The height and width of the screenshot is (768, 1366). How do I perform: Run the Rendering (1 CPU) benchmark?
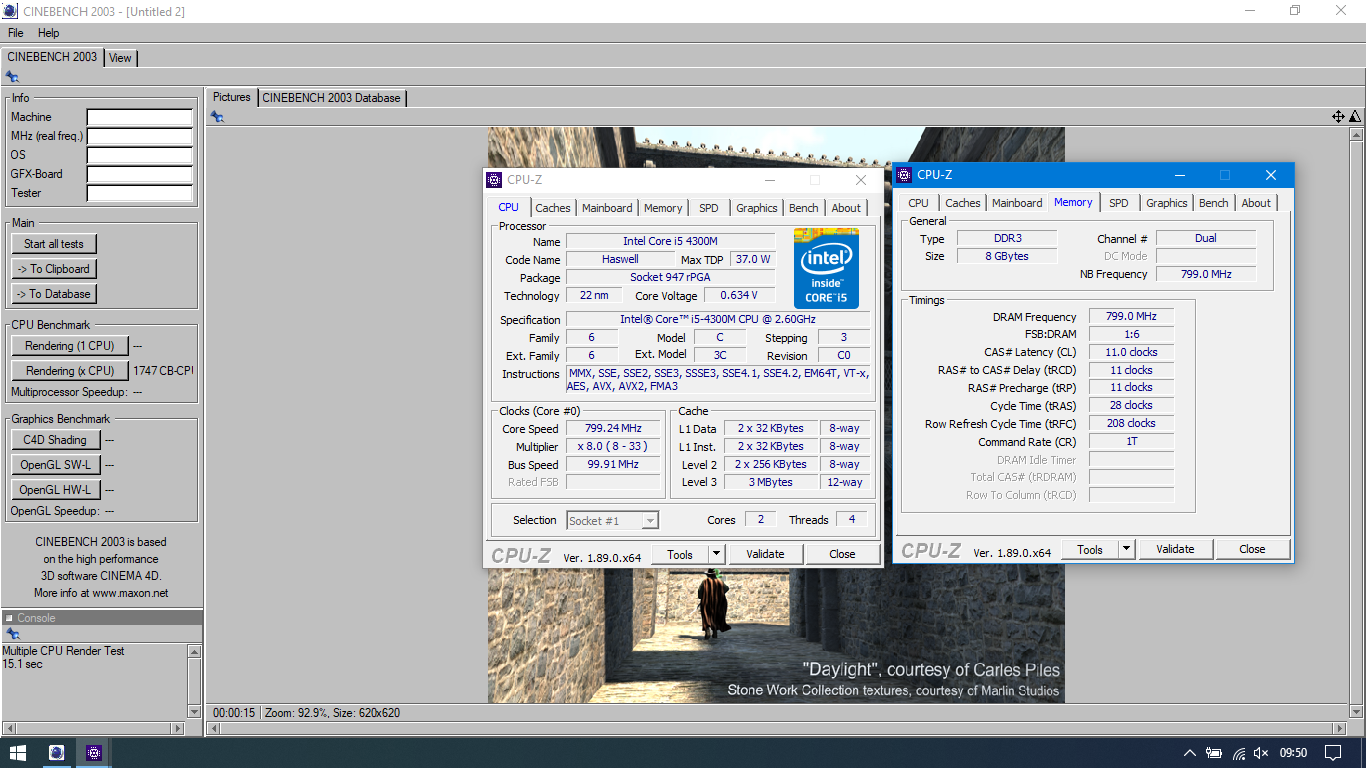[x=70, y=346]
